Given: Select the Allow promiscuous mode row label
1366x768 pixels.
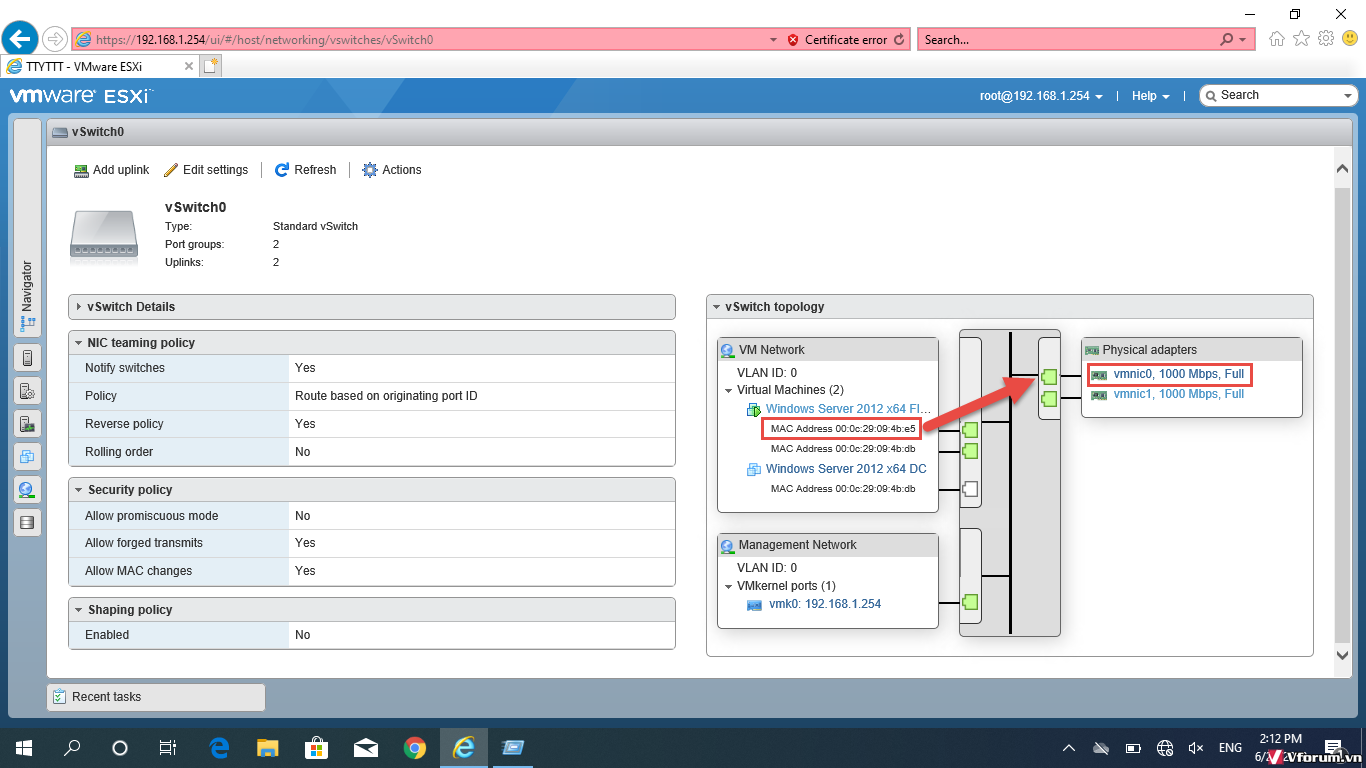Looking at the screenshot, I should pyautogui.click(x=151, y=516).
